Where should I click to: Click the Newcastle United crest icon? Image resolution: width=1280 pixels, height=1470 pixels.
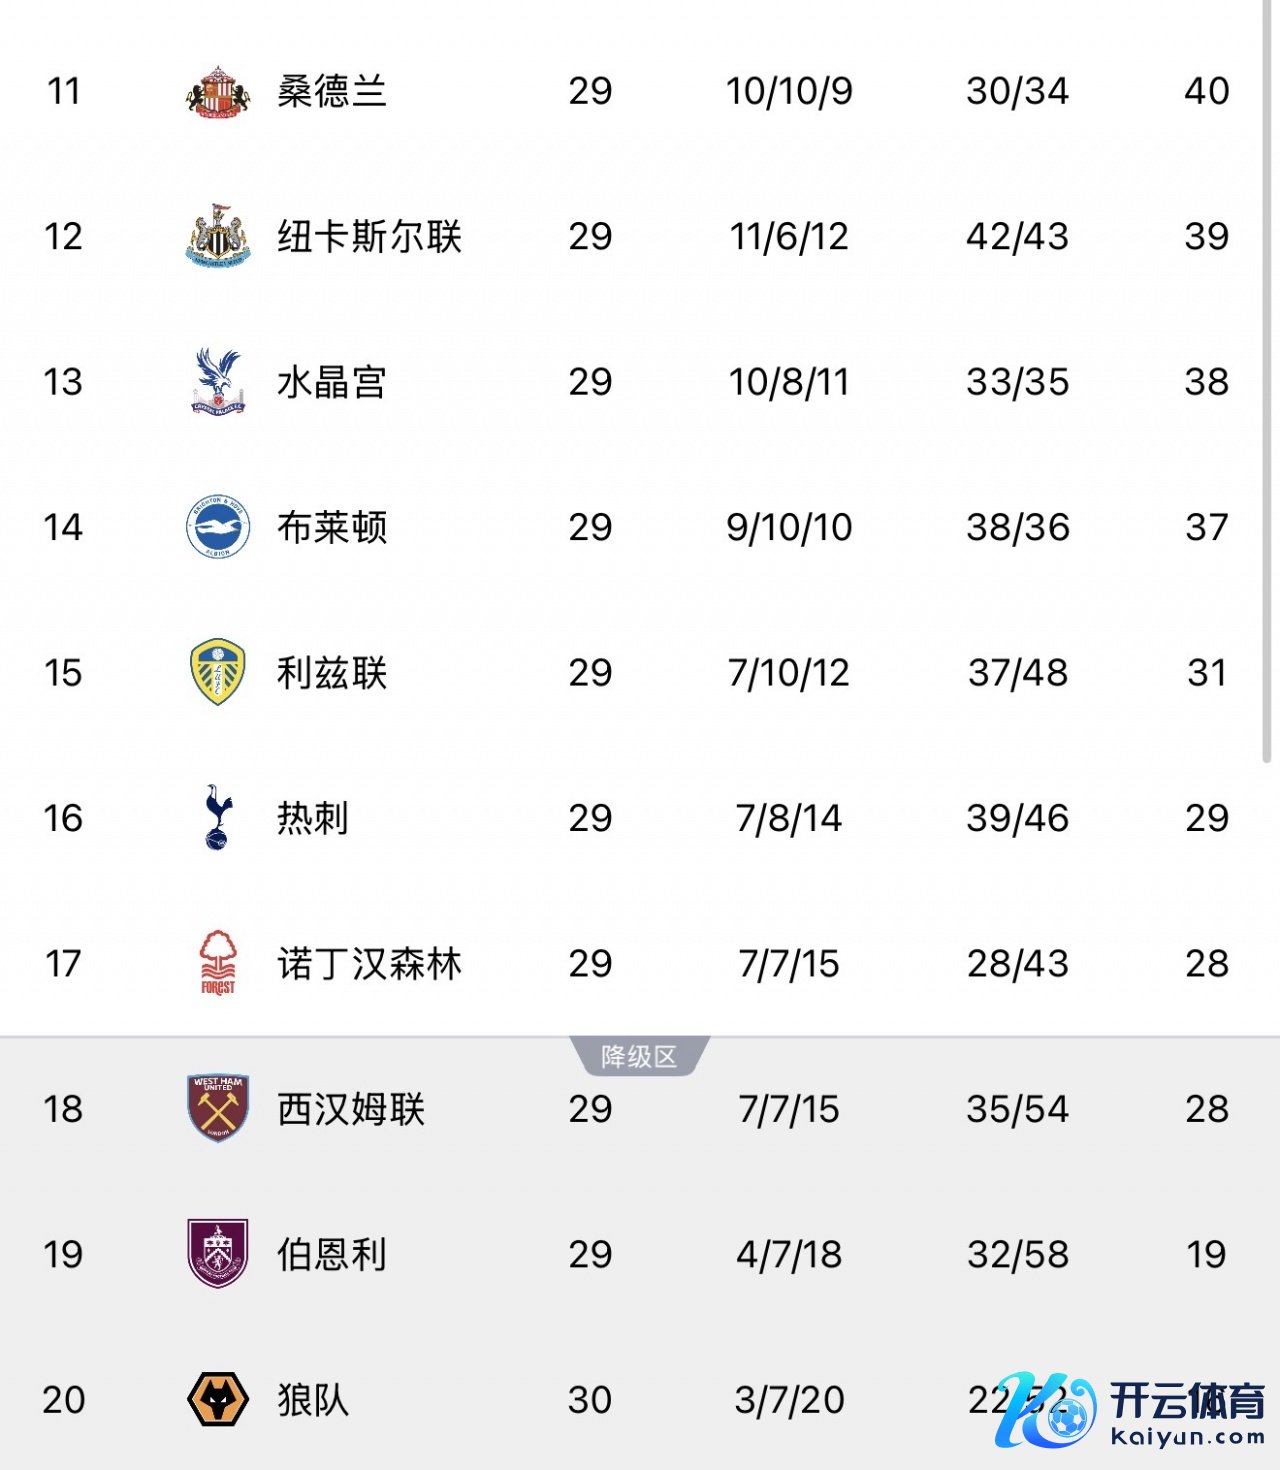[217, 237]
